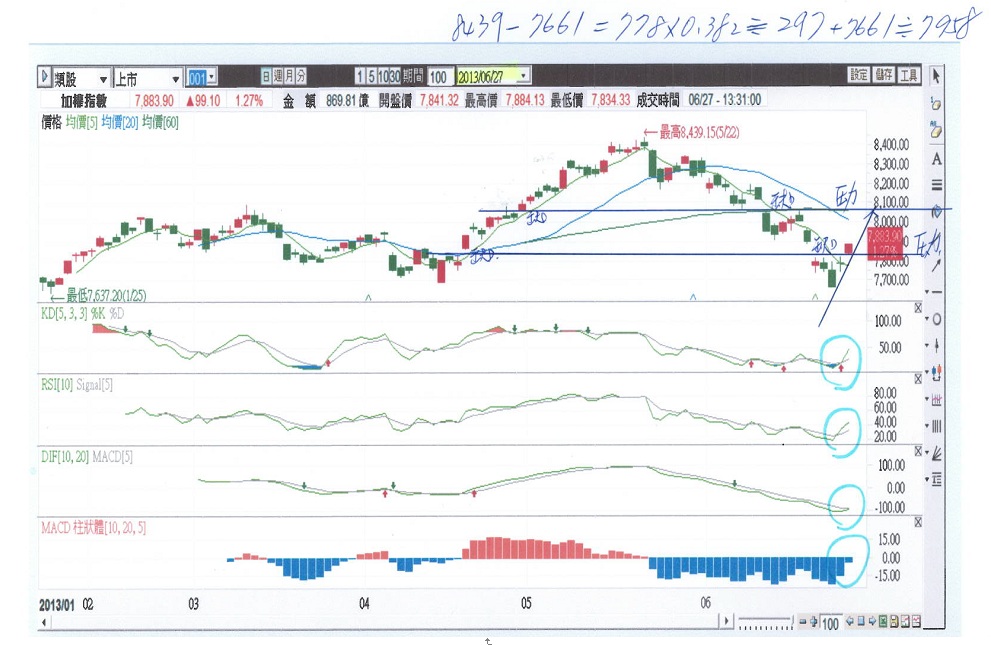
Task: Close the MACD histogram panel
Action: pyautogui.click(x=918, y=522)
